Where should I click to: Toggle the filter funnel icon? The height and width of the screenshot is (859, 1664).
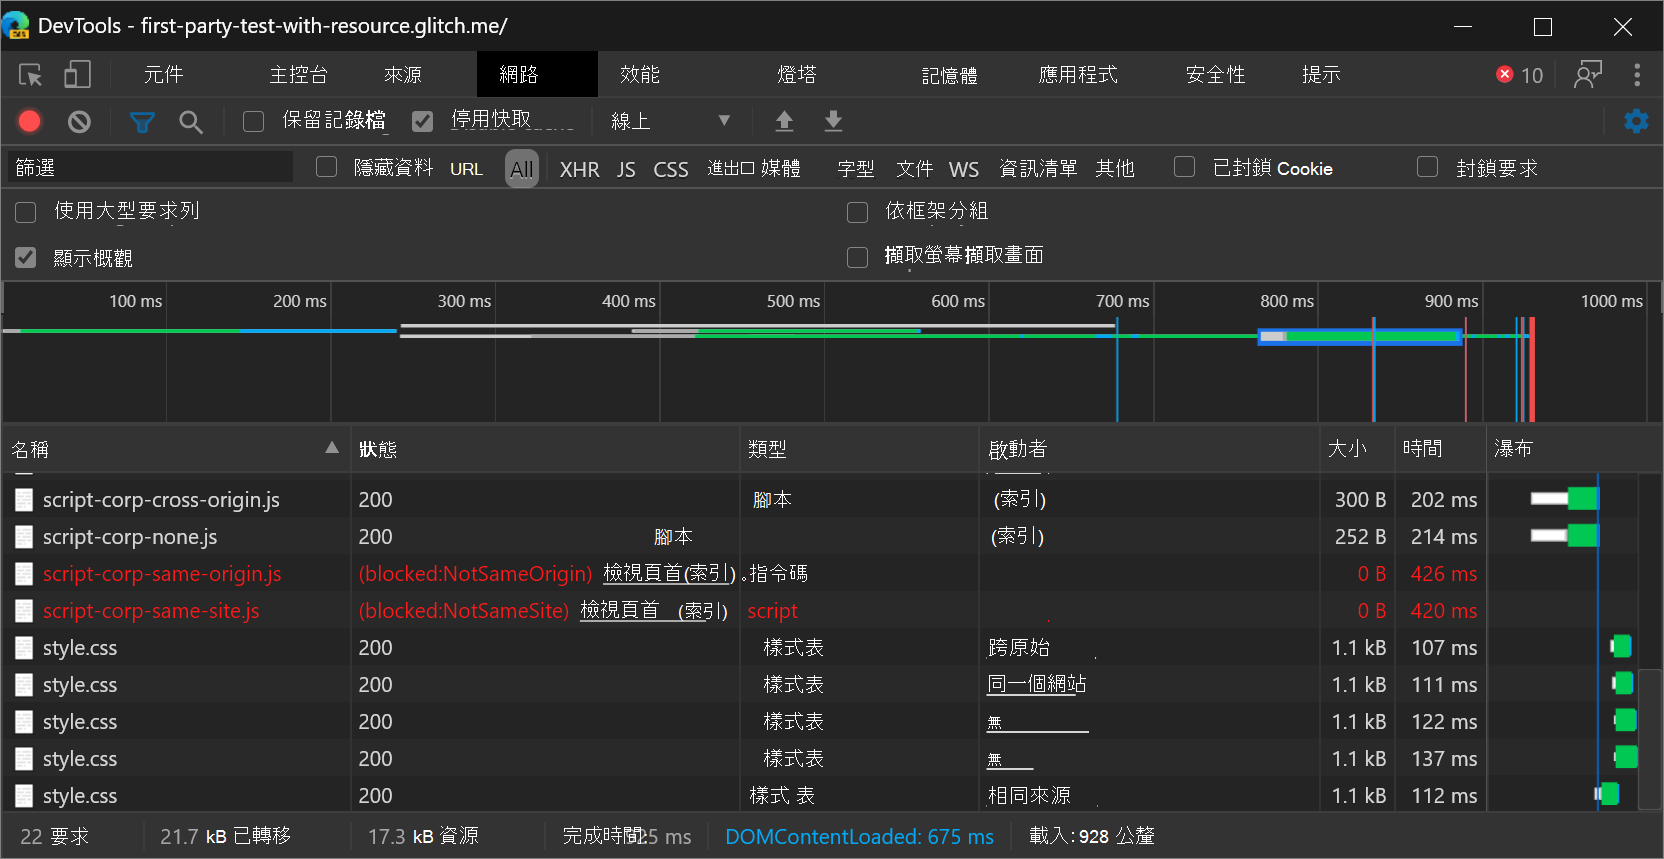pyautogui.click(x=142, y=122)
